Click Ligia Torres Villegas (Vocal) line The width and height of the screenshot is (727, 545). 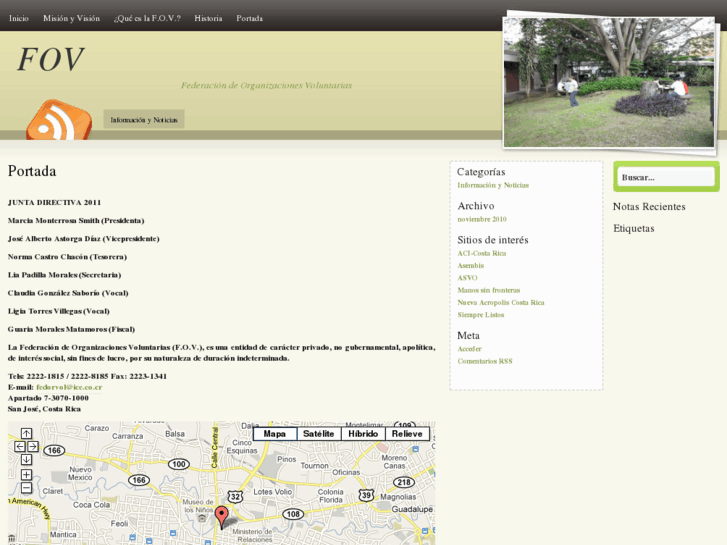tap(59, 311)
